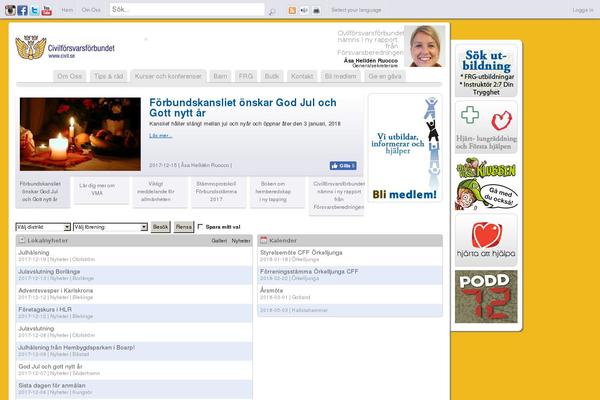The height and width of the screenshot is (400, 600).
Task: Open the YouTube icon in top bar
Action: [x=47, y=10]
